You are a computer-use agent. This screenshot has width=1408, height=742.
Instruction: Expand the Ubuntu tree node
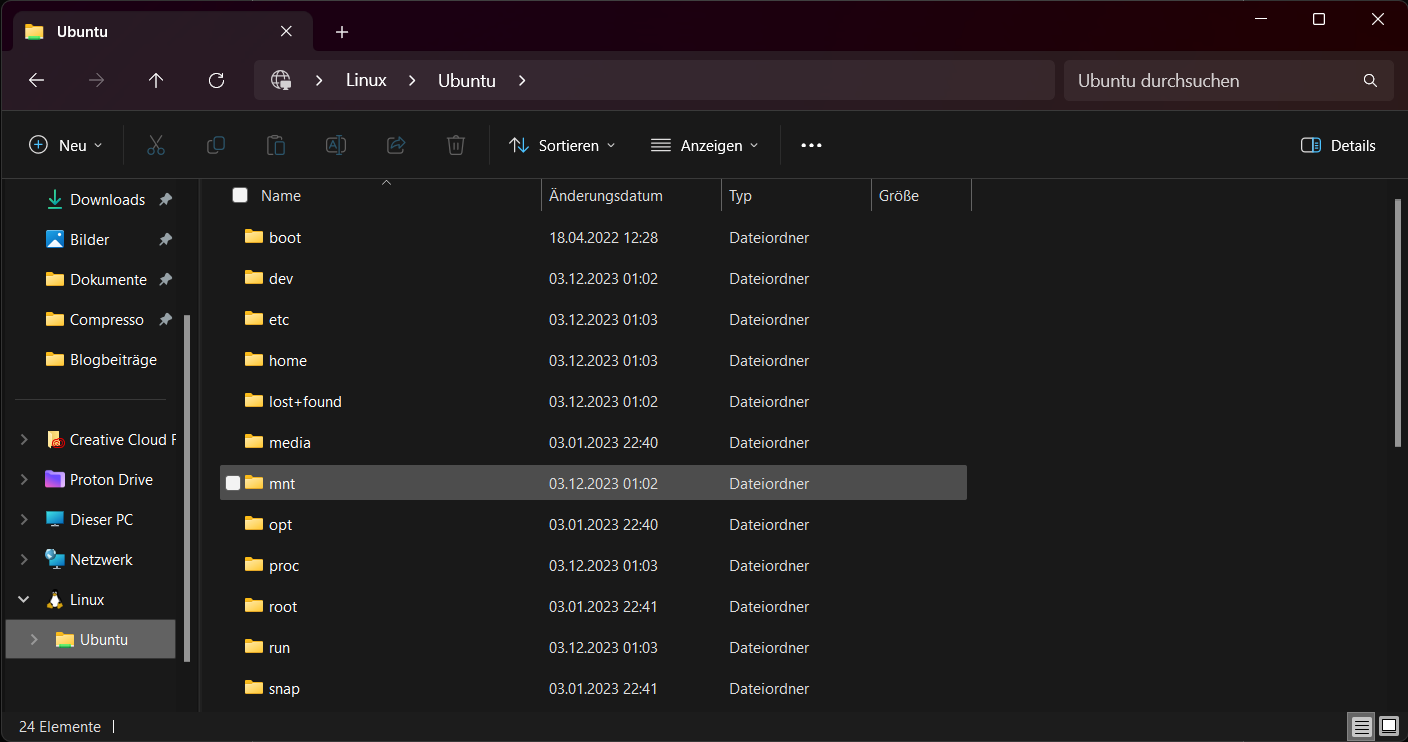click(35, 640)
